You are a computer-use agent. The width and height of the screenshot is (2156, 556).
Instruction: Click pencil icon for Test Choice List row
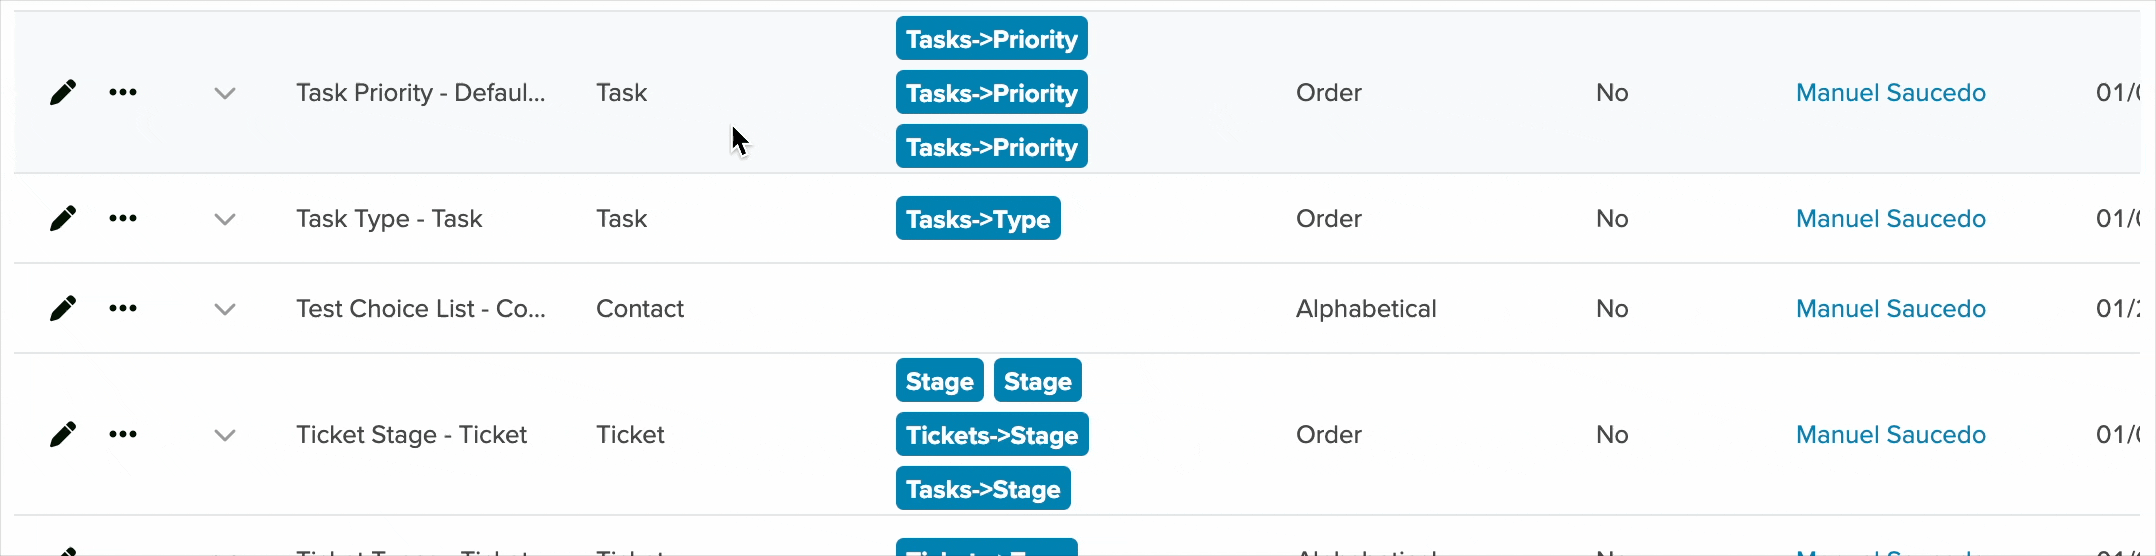coord(63,308)
